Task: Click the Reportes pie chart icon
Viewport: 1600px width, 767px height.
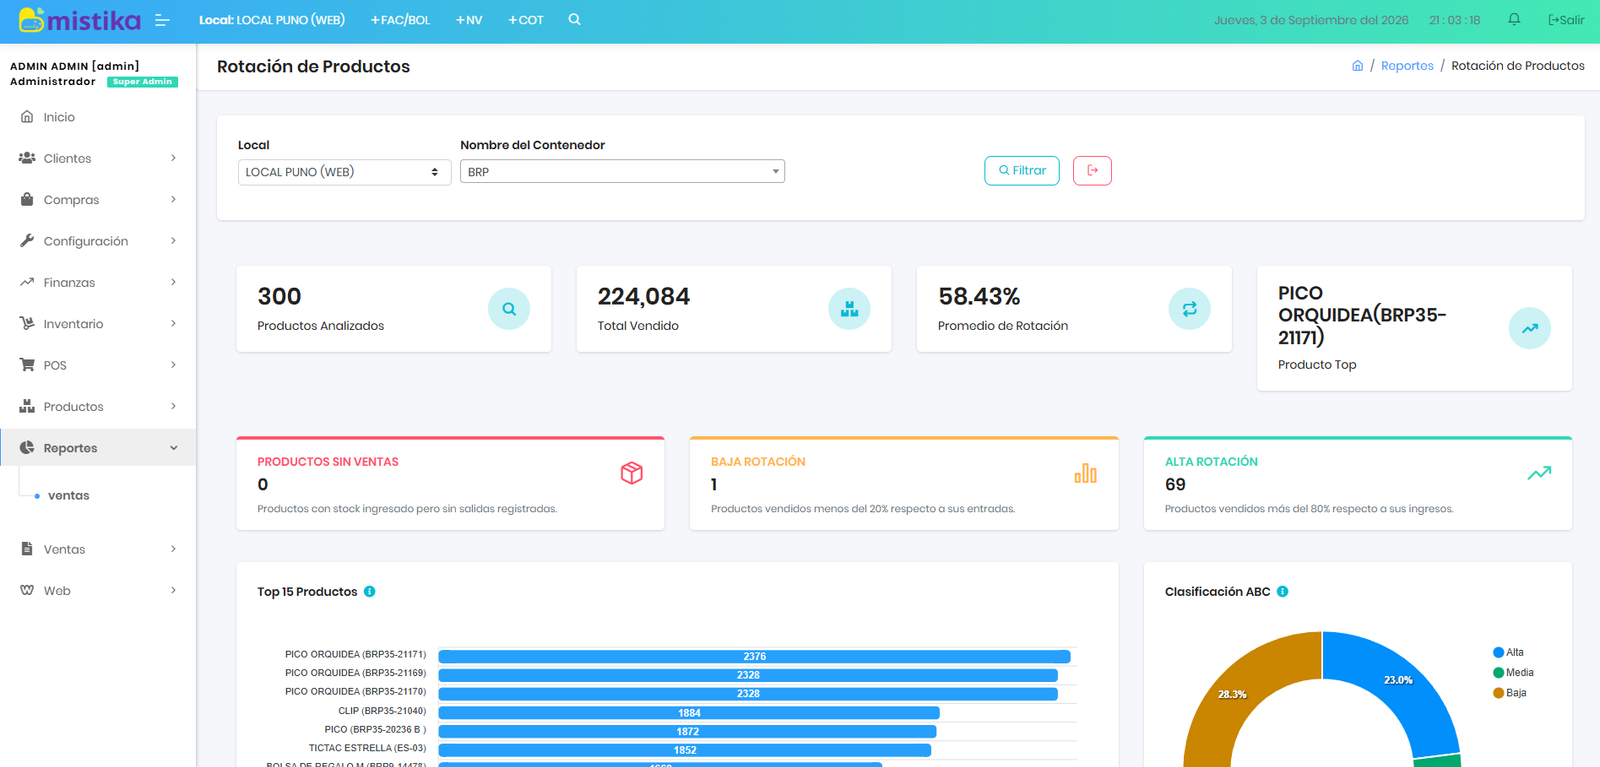Action: 27,448
